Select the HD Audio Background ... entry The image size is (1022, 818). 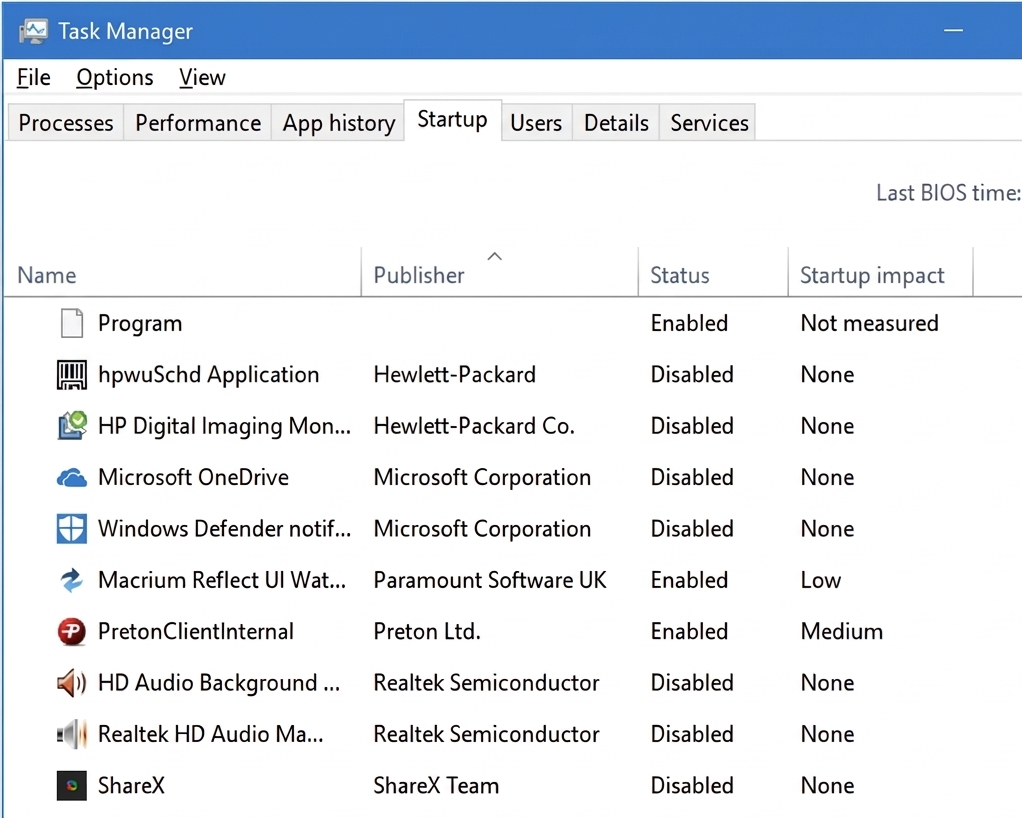(219, 683)
